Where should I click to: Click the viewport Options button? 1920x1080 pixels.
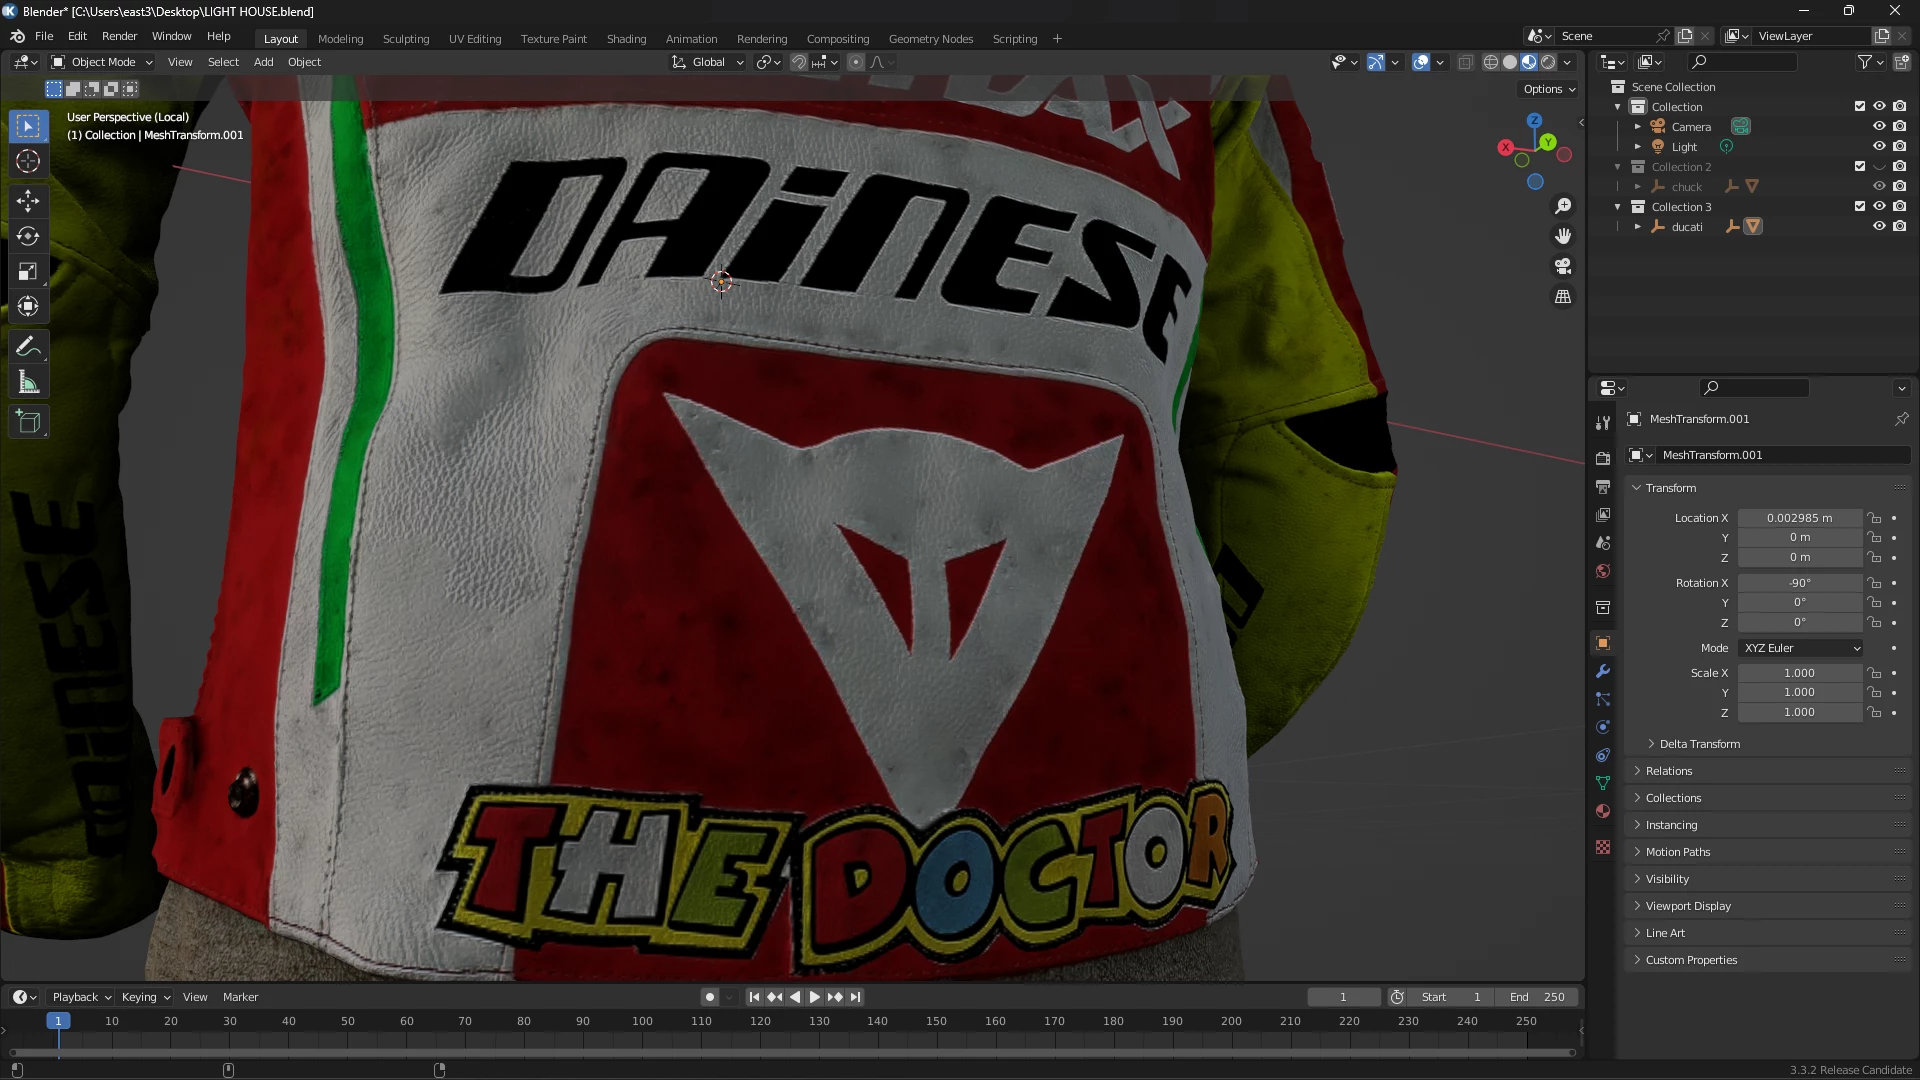coord(1549,89)
